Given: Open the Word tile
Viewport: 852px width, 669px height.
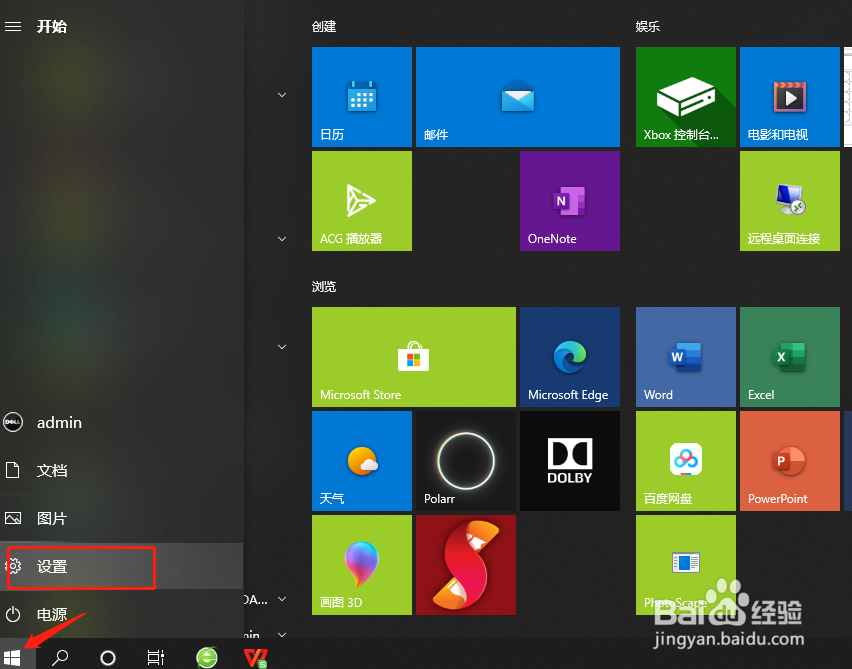Looking at the screenshot, I should coord(686,357).
